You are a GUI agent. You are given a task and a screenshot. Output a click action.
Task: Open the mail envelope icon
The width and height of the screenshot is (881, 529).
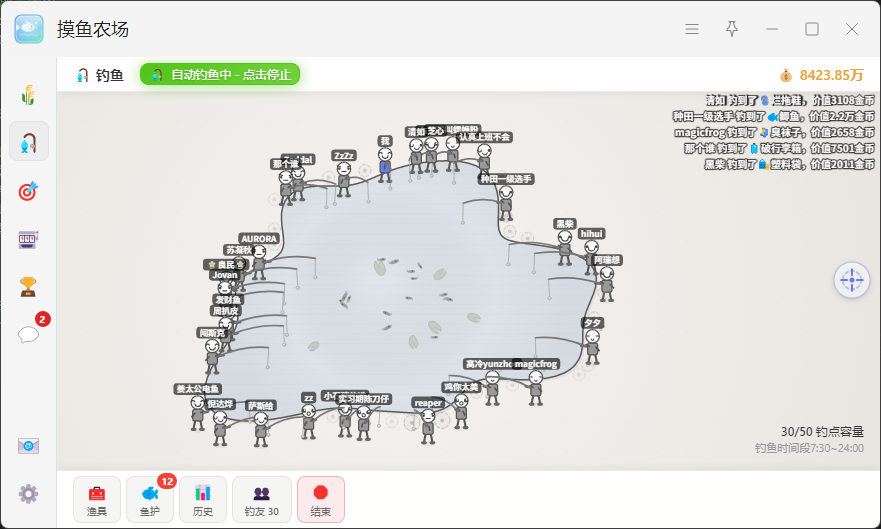[x=28, y=446]
